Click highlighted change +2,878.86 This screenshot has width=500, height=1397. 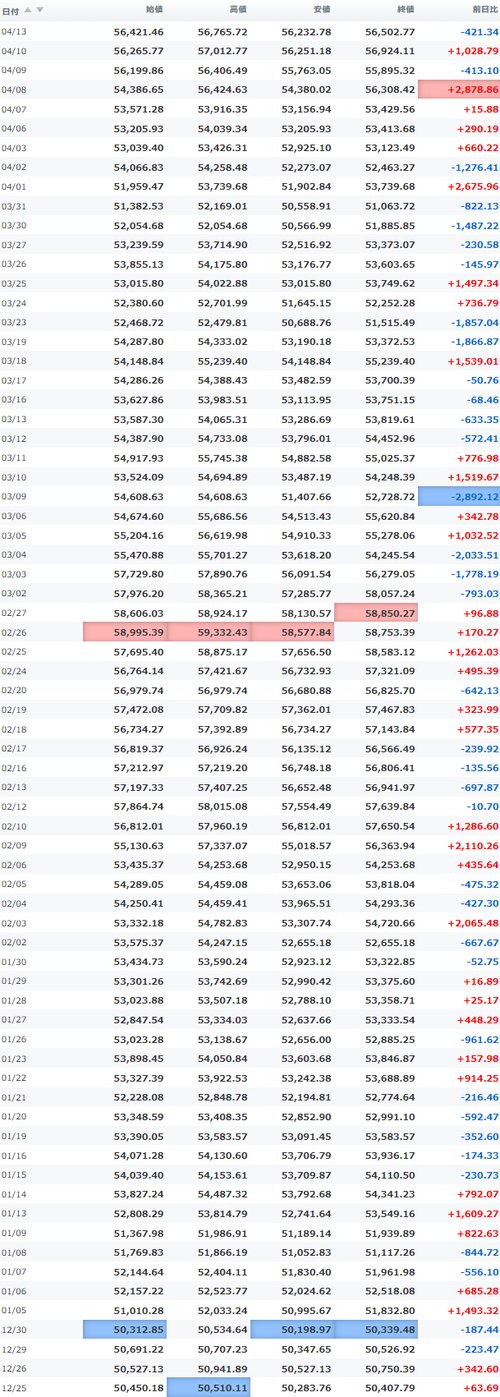459,90
